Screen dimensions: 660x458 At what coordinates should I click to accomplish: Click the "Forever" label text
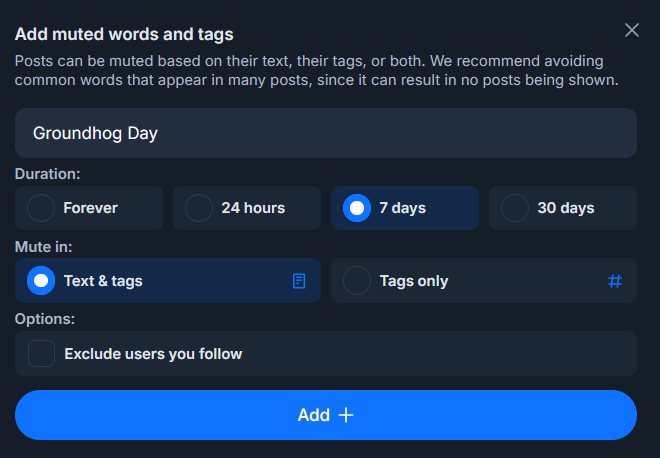point(90,208)
